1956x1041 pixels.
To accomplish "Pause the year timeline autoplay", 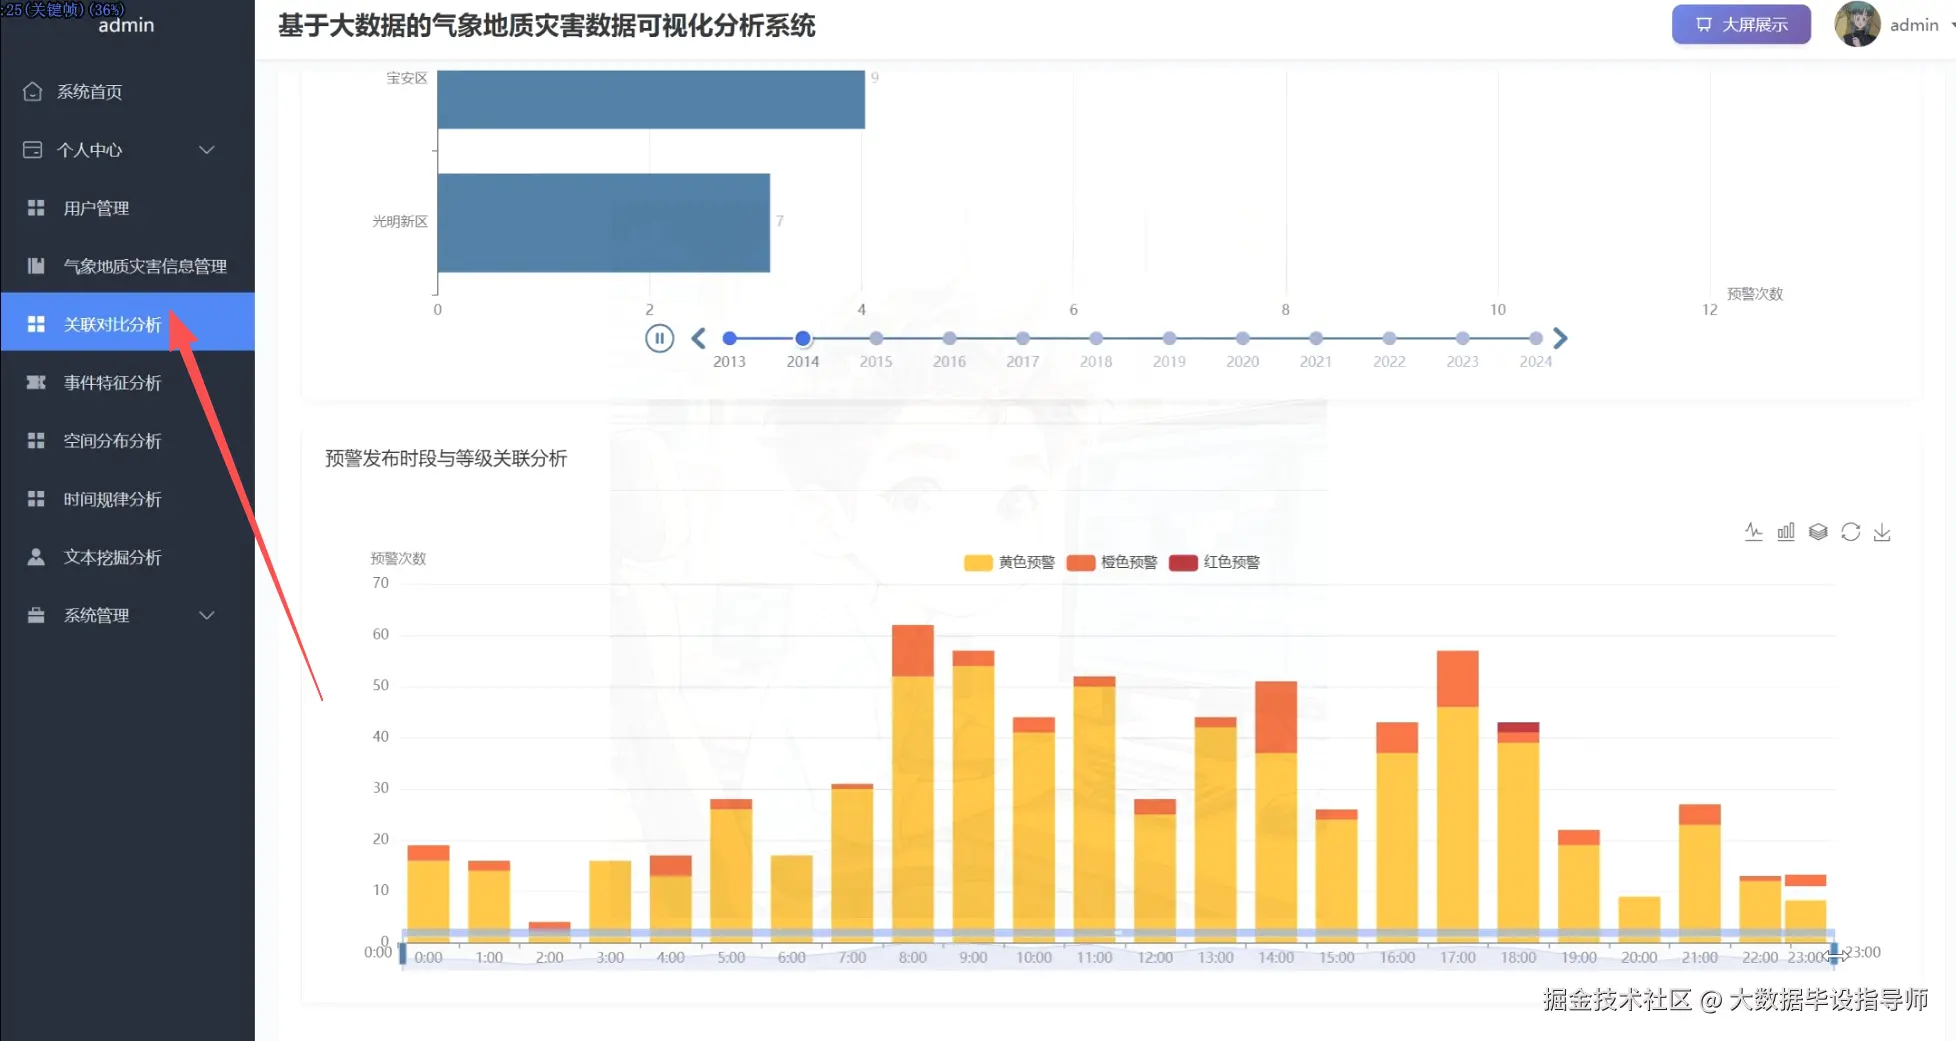I will [x=659, y=338].
